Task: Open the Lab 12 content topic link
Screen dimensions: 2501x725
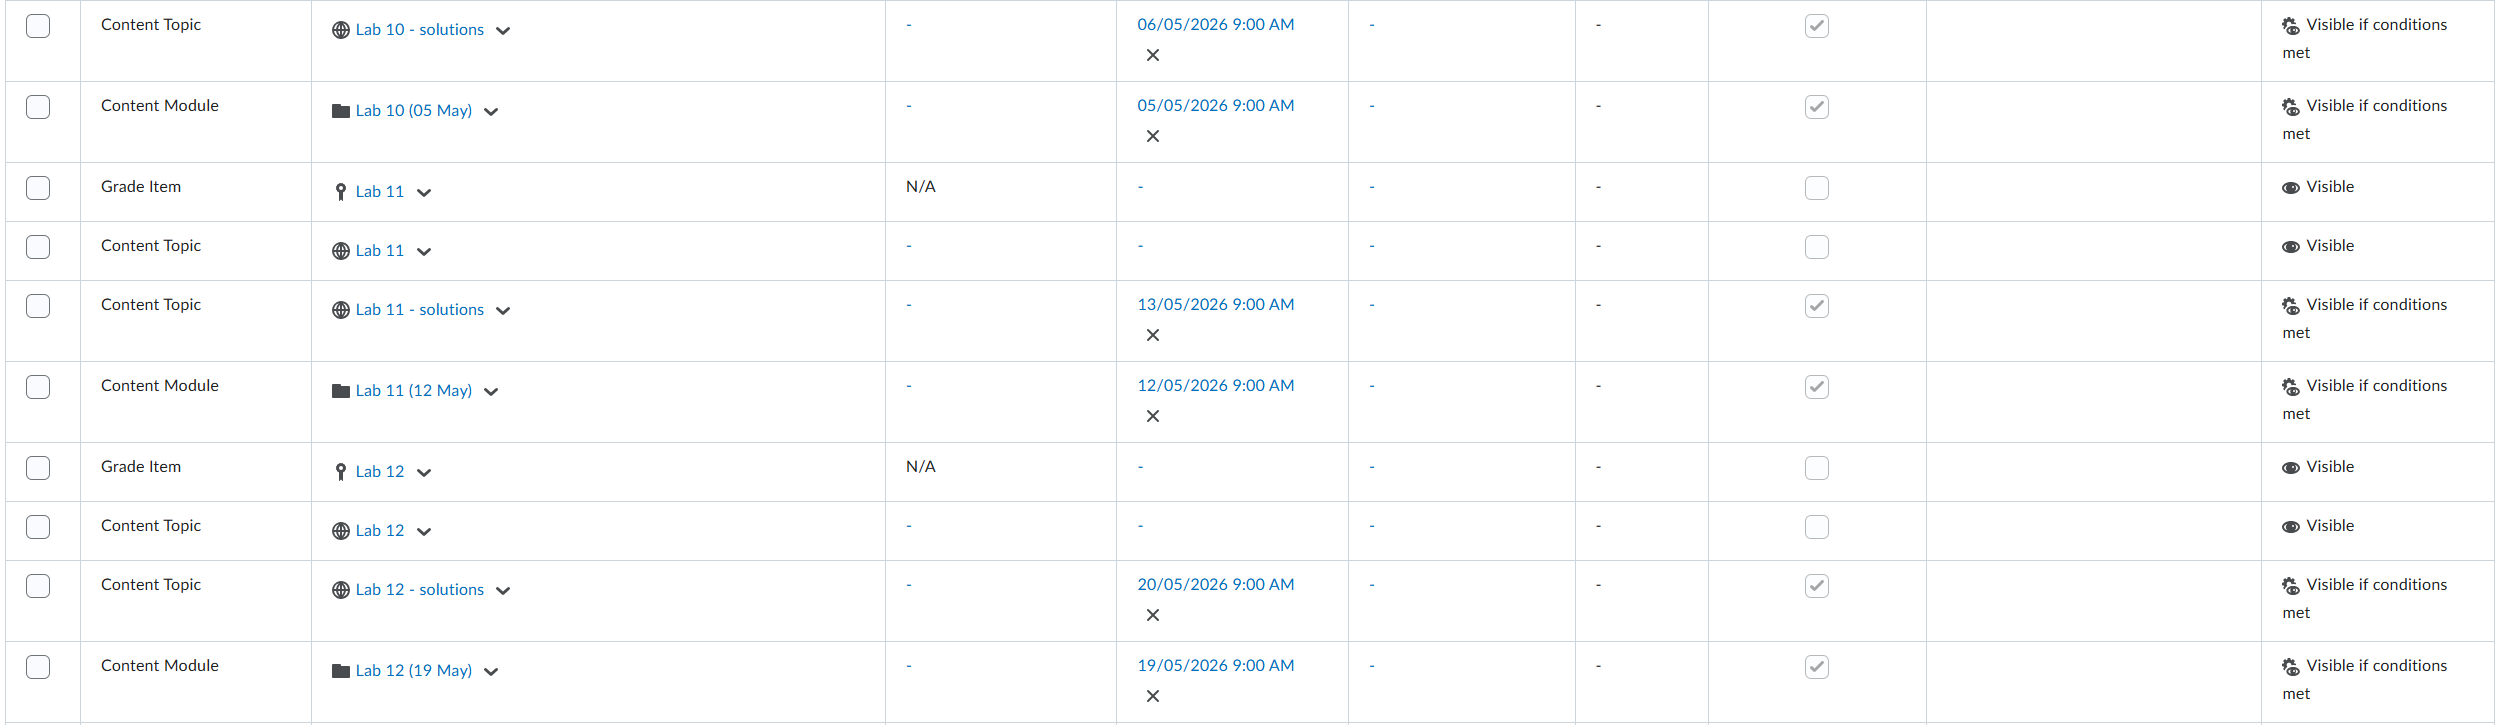Action: coord(380,530)
